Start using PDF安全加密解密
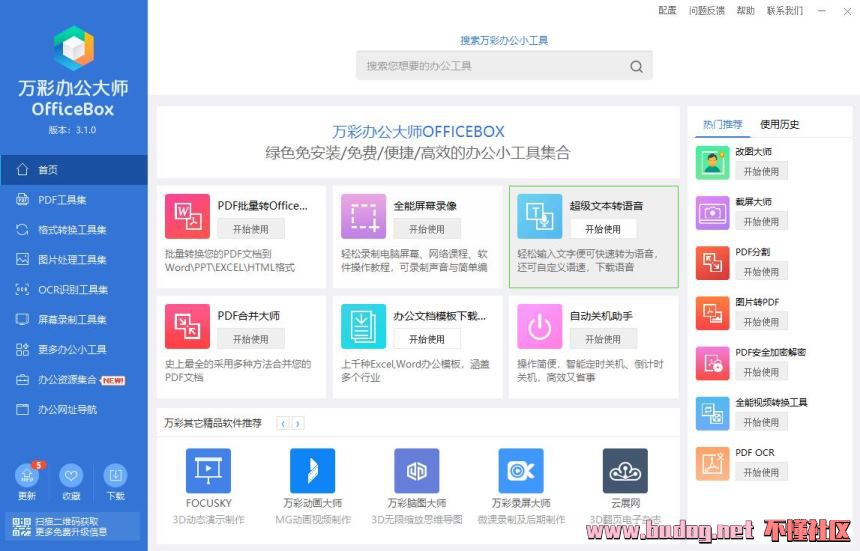Screen dimensions: 860x551 [x=761, y=372]
